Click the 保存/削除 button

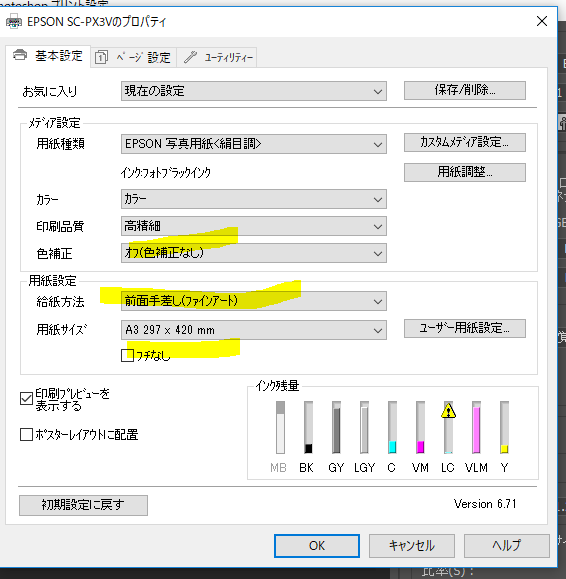(465, 90)
